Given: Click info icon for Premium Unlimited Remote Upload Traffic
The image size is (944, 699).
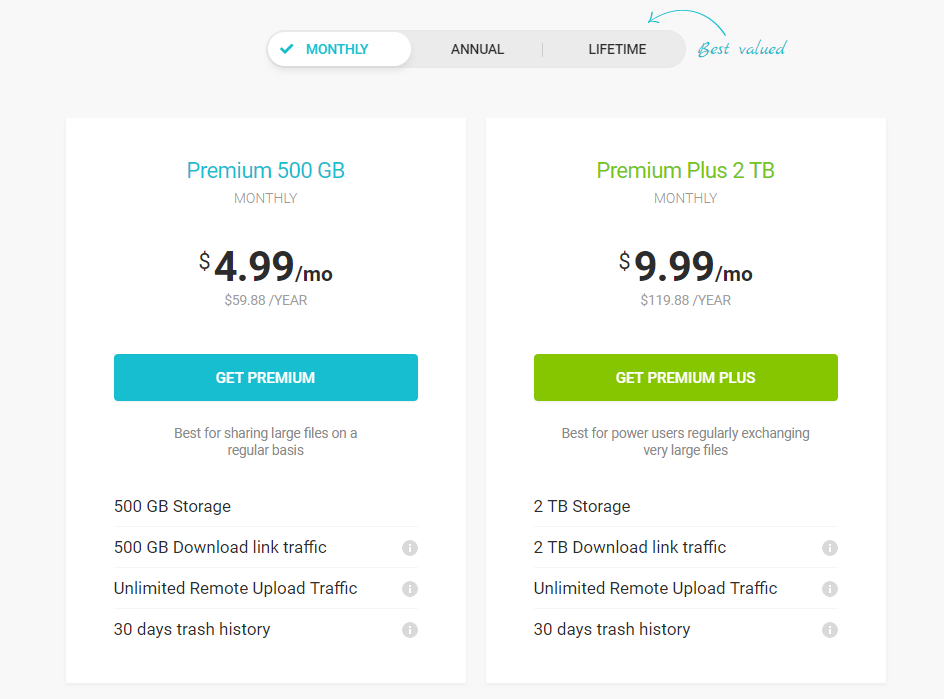Looking at the screenshot, I should [x=410, y=589].
